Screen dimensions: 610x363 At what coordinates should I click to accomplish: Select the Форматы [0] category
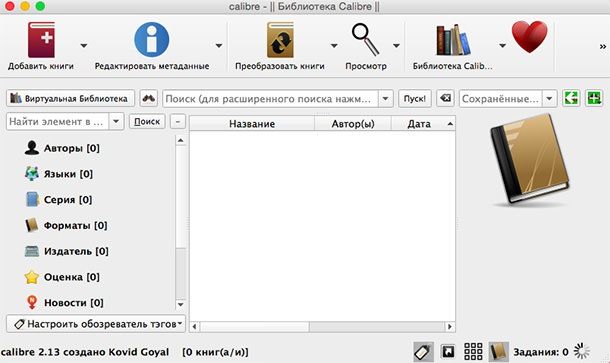66,225
